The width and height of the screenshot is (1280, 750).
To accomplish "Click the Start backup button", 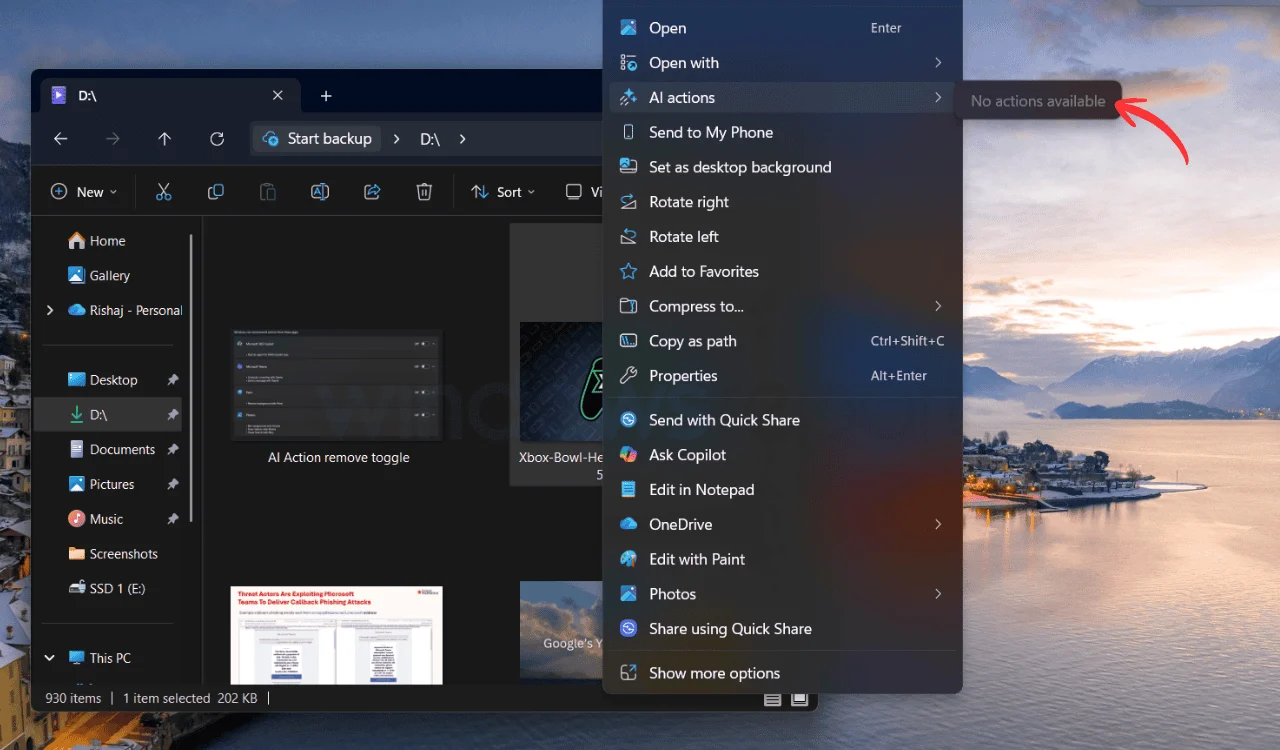I will pos(317,139).
